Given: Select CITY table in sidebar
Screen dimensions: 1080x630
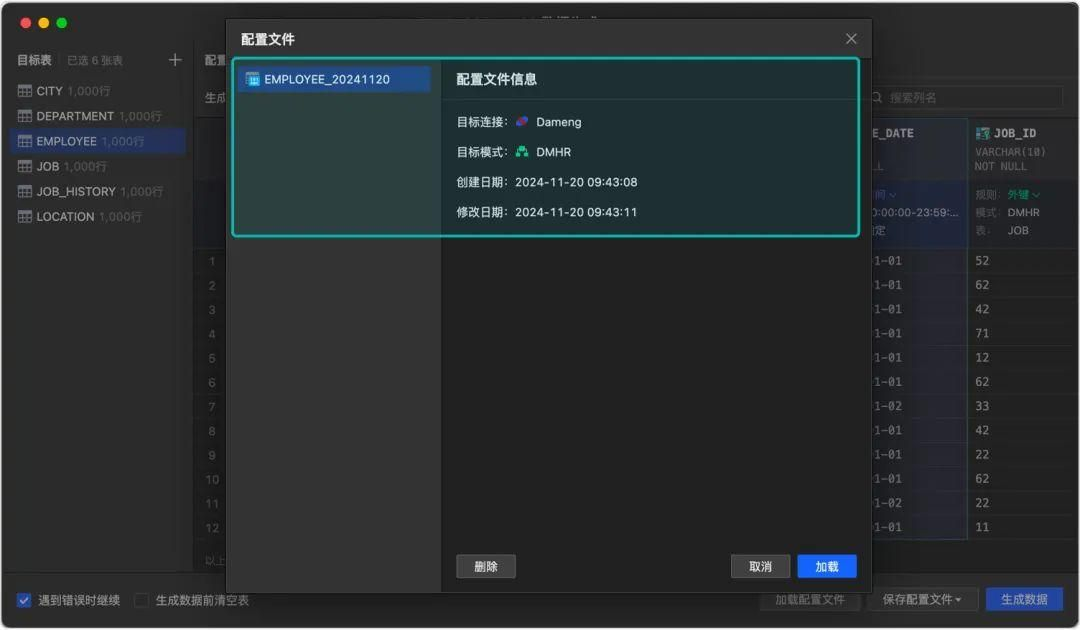Looking at the screenshot, I should tap(98, 91).
